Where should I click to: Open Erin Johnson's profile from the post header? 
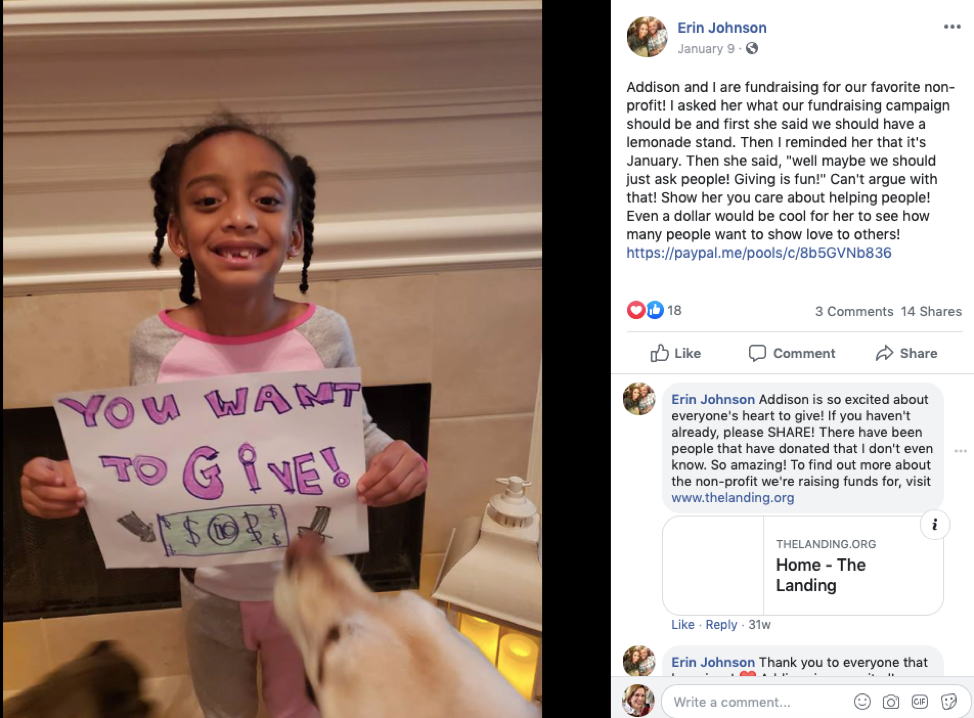722,28
